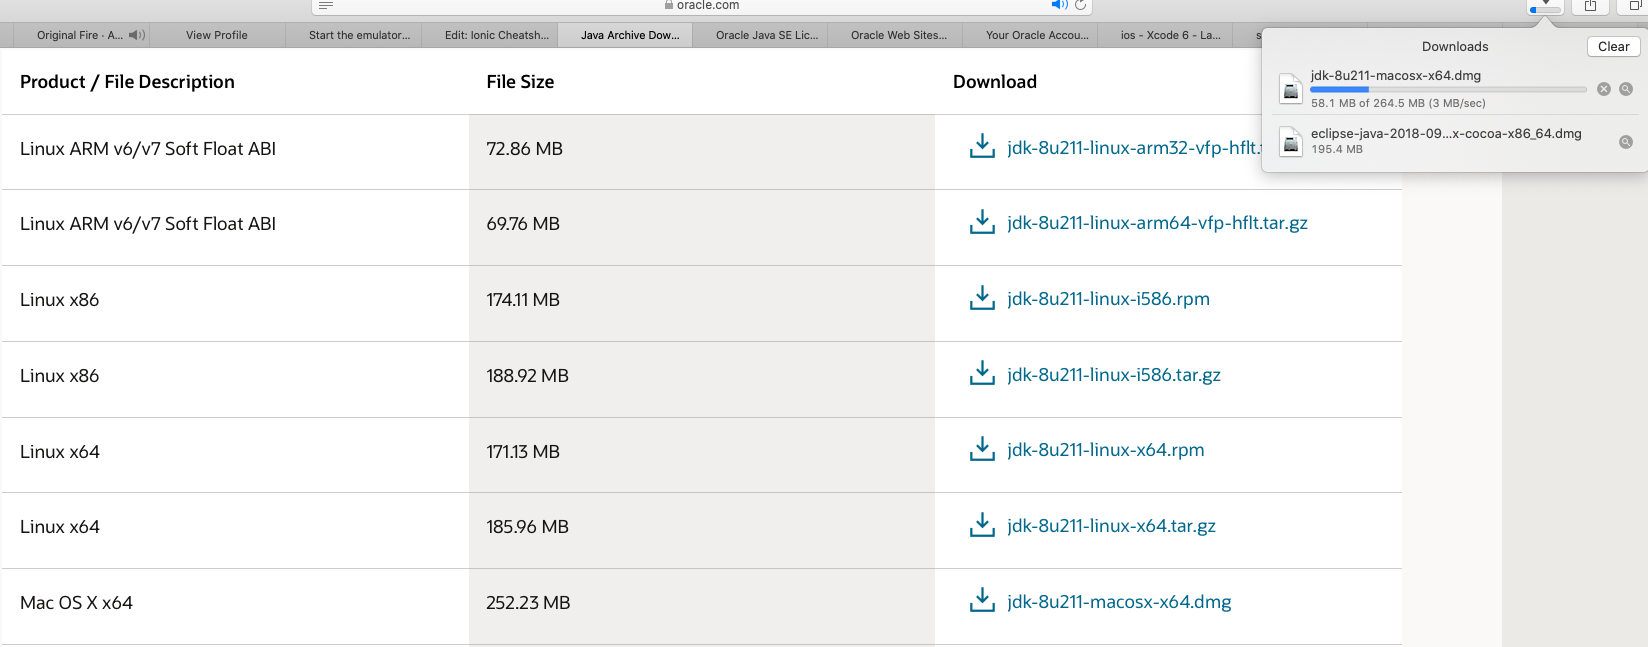Click the jdk-8u211-macosx-x64.dmg file icon in Downloads
The height and width of the screenshot is (647, 1648).
[1291, 89]
